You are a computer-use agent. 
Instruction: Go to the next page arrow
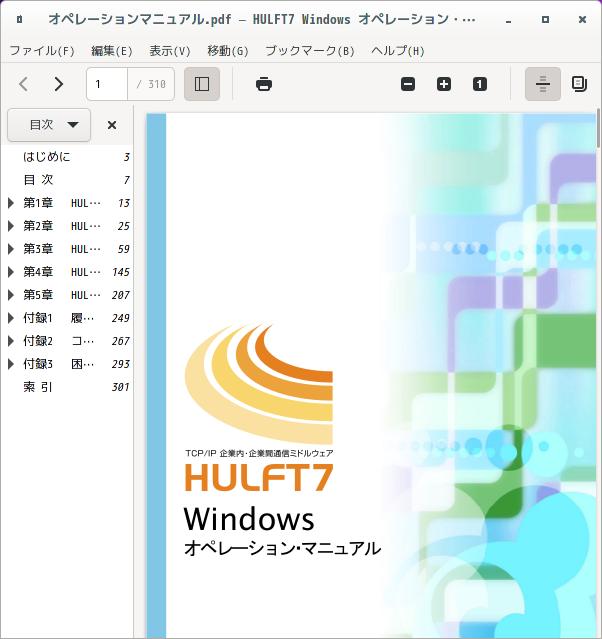[x=59, y=84]
